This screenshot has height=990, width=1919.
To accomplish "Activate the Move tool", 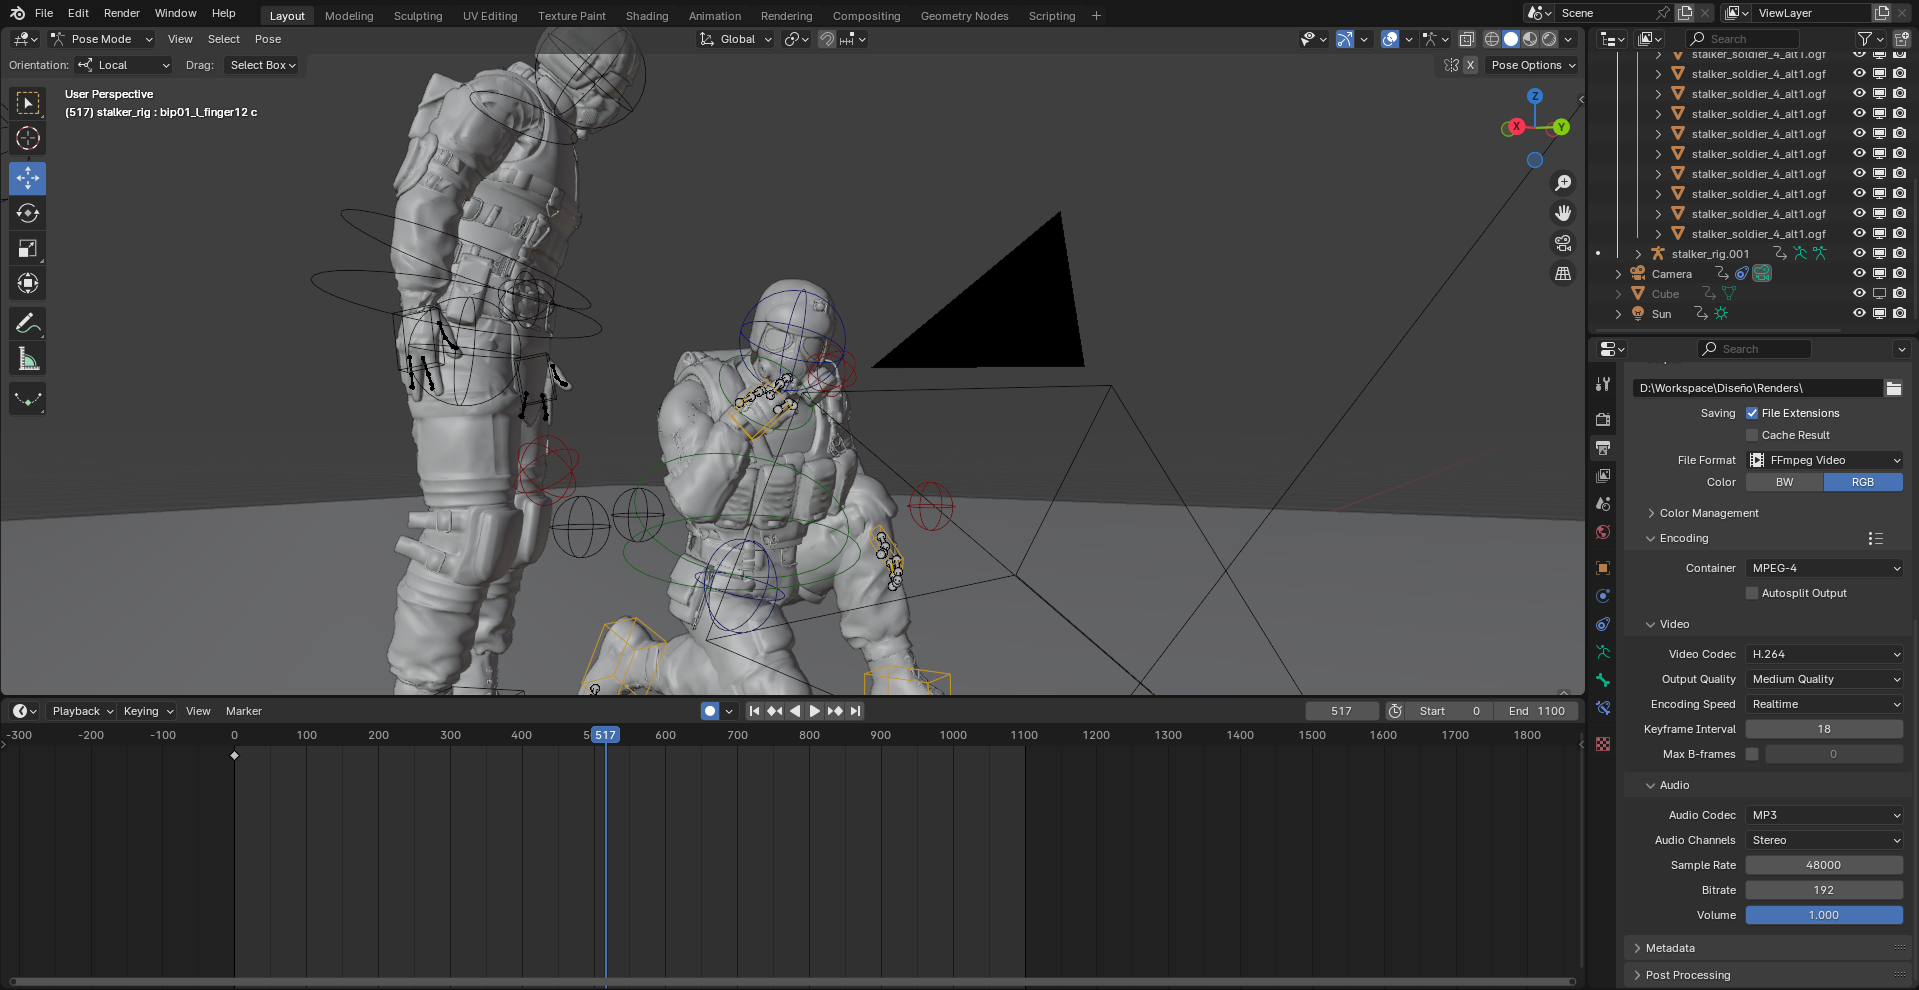I will tap(28, 178).
